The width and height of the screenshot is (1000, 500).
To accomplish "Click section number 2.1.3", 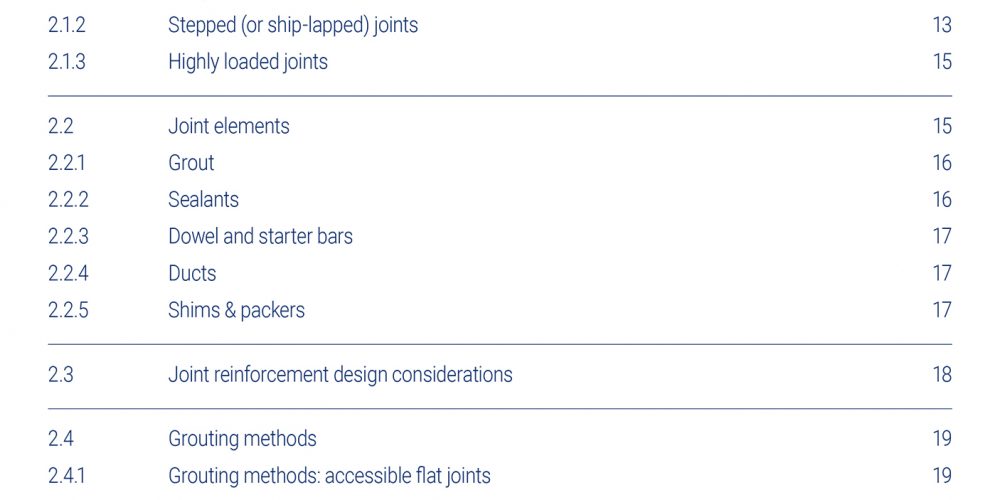I will click(x=66, y=62).
